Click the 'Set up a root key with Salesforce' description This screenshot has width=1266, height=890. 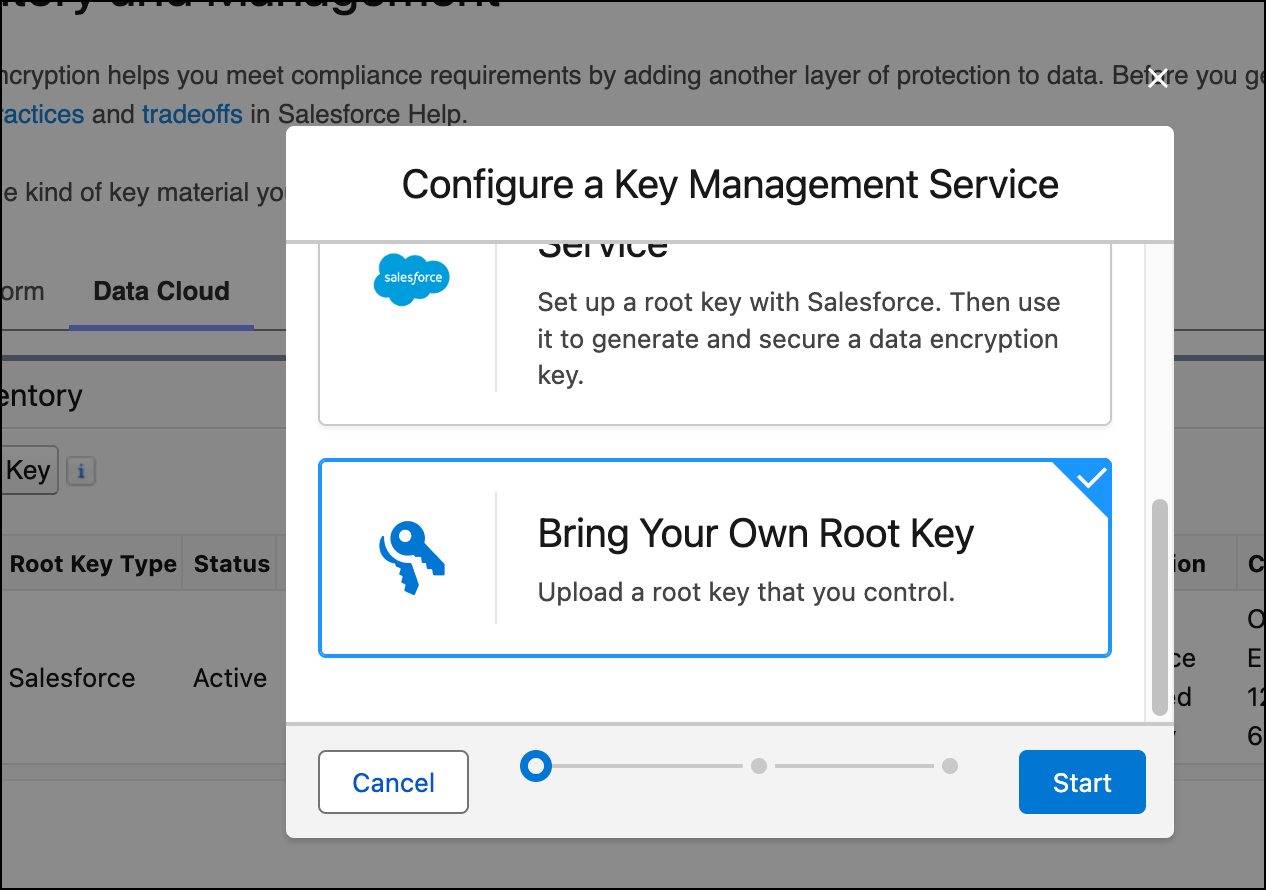point(798,339)
